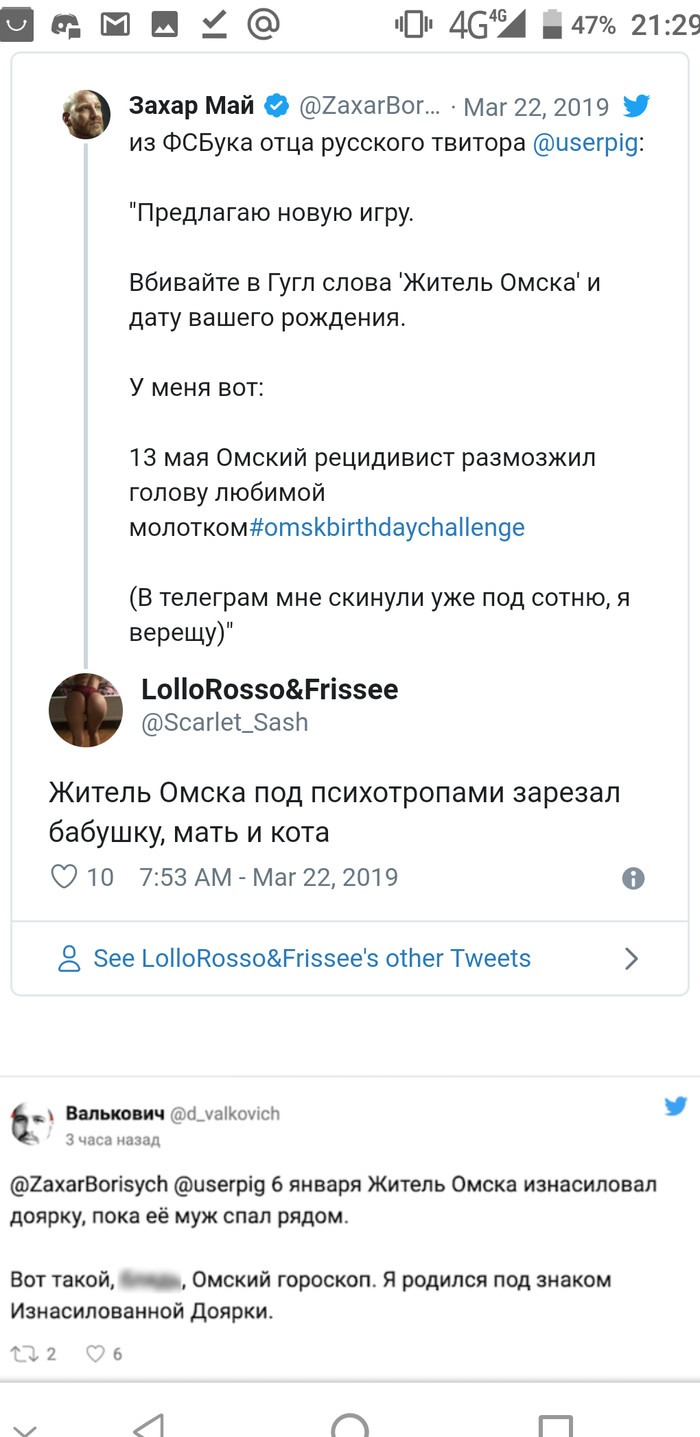Open the LolloRosso&Frissee avatar picture

pos(86,709)
